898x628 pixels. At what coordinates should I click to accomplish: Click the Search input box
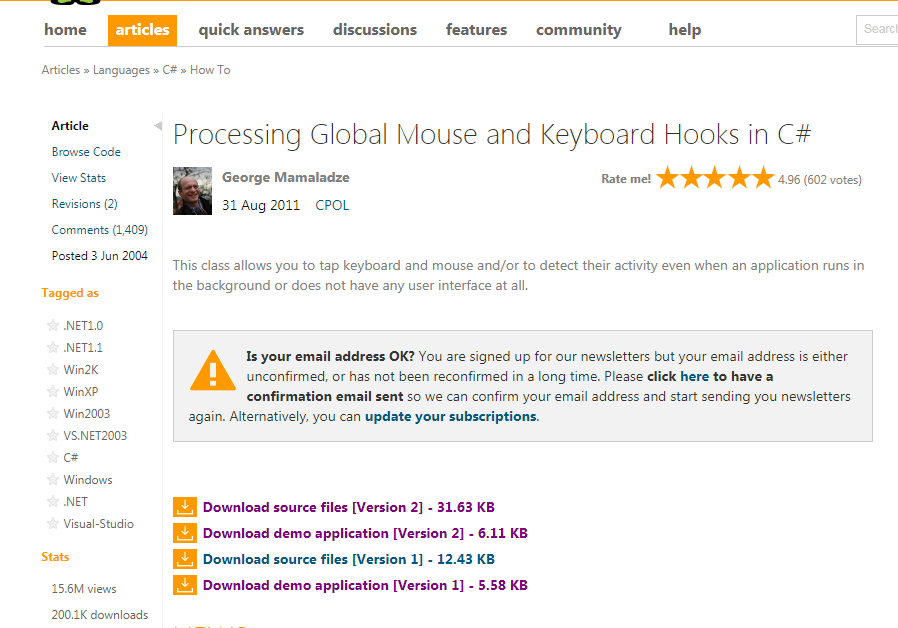(877, 30)
